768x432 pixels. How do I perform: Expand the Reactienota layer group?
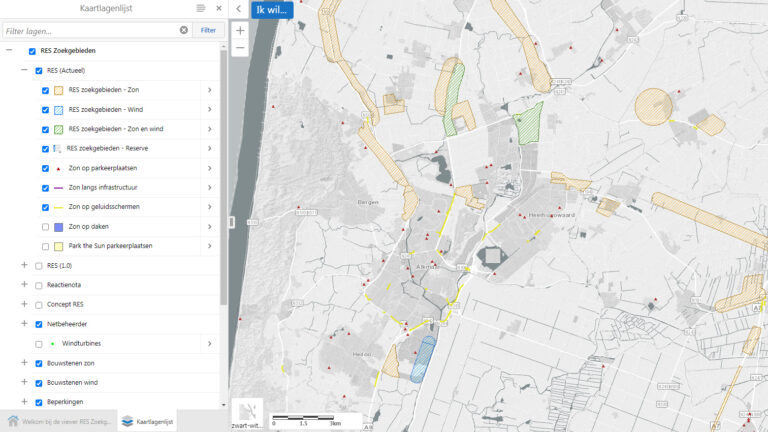point(24,285)
